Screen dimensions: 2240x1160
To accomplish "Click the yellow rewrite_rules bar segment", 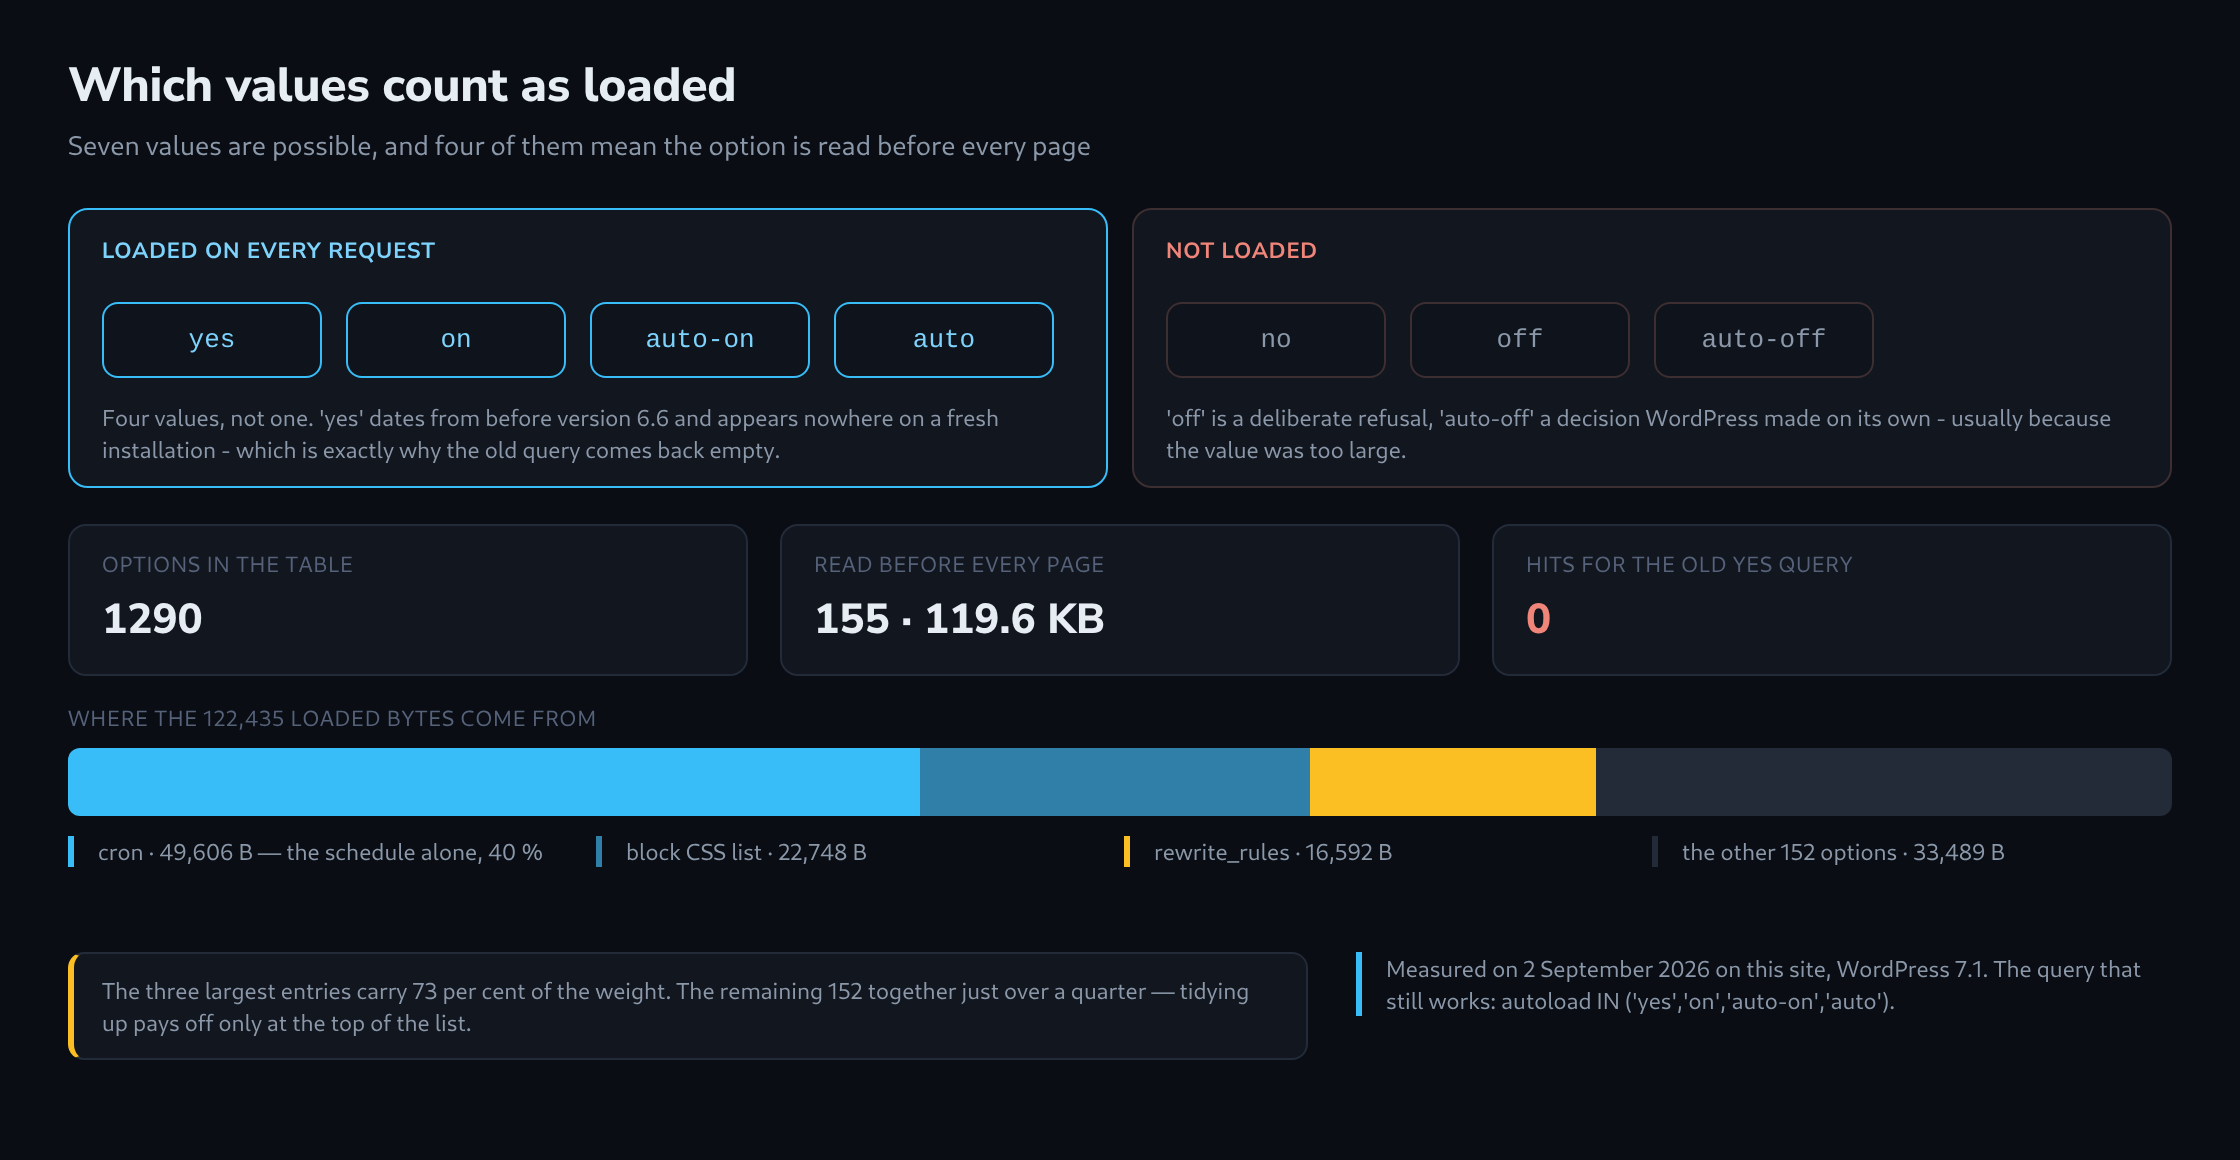I will click(1453, 782).
